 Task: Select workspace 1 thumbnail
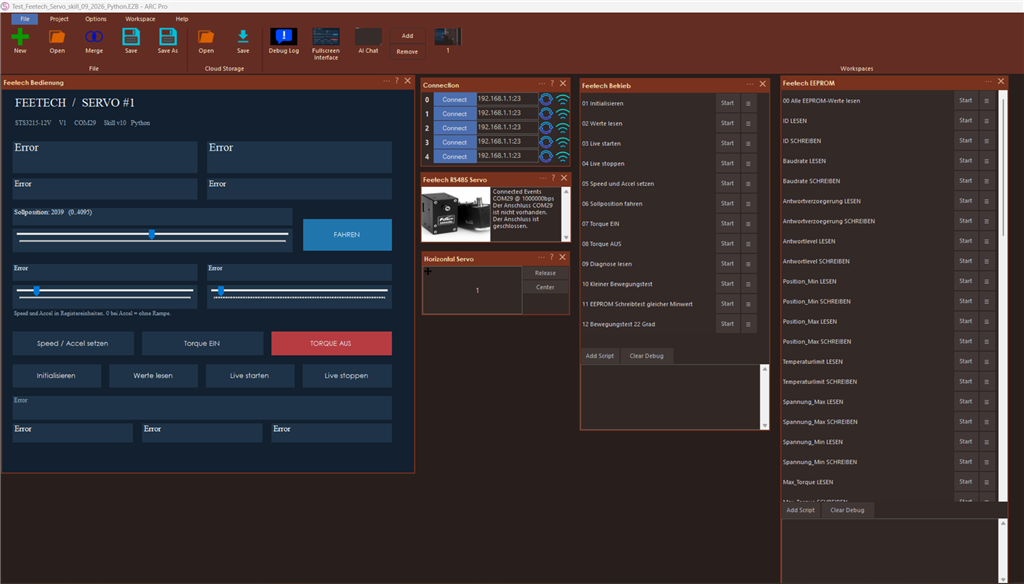(x=448, y=37)
